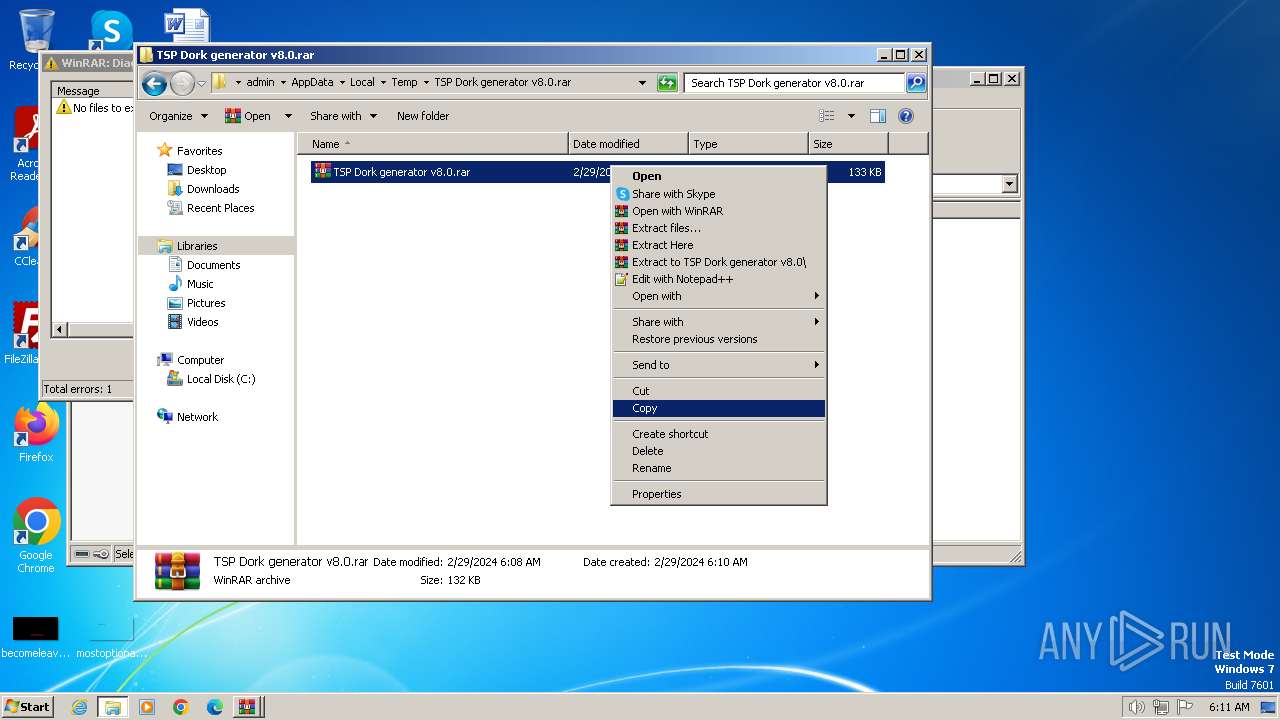Expand the Share with submenu in context menu

719,322
